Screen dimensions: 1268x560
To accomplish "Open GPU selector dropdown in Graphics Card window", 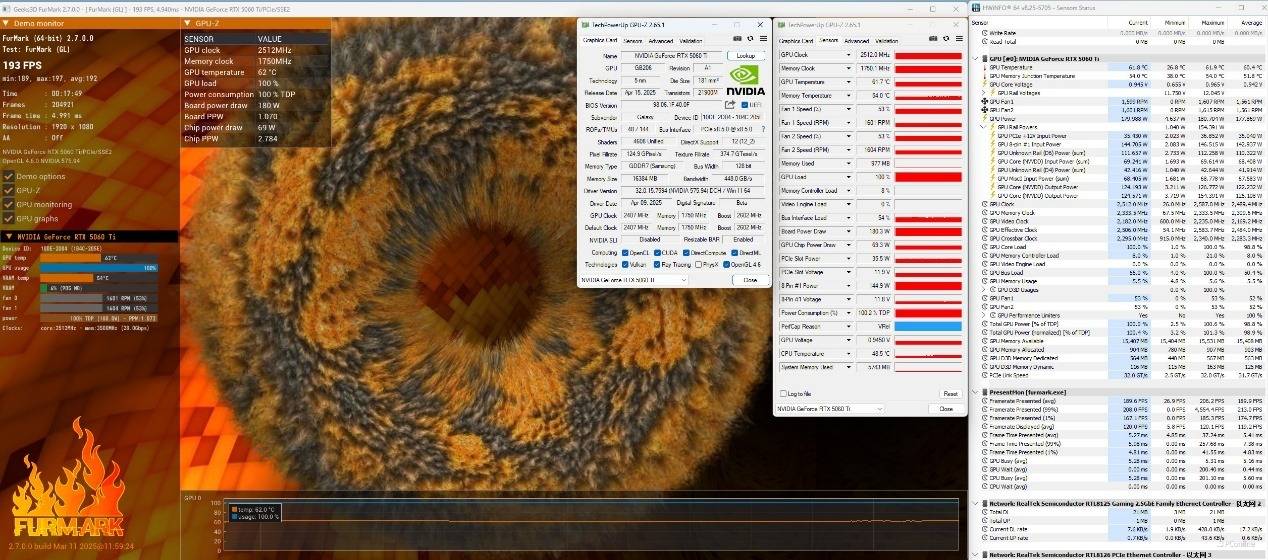I will 683,280.
